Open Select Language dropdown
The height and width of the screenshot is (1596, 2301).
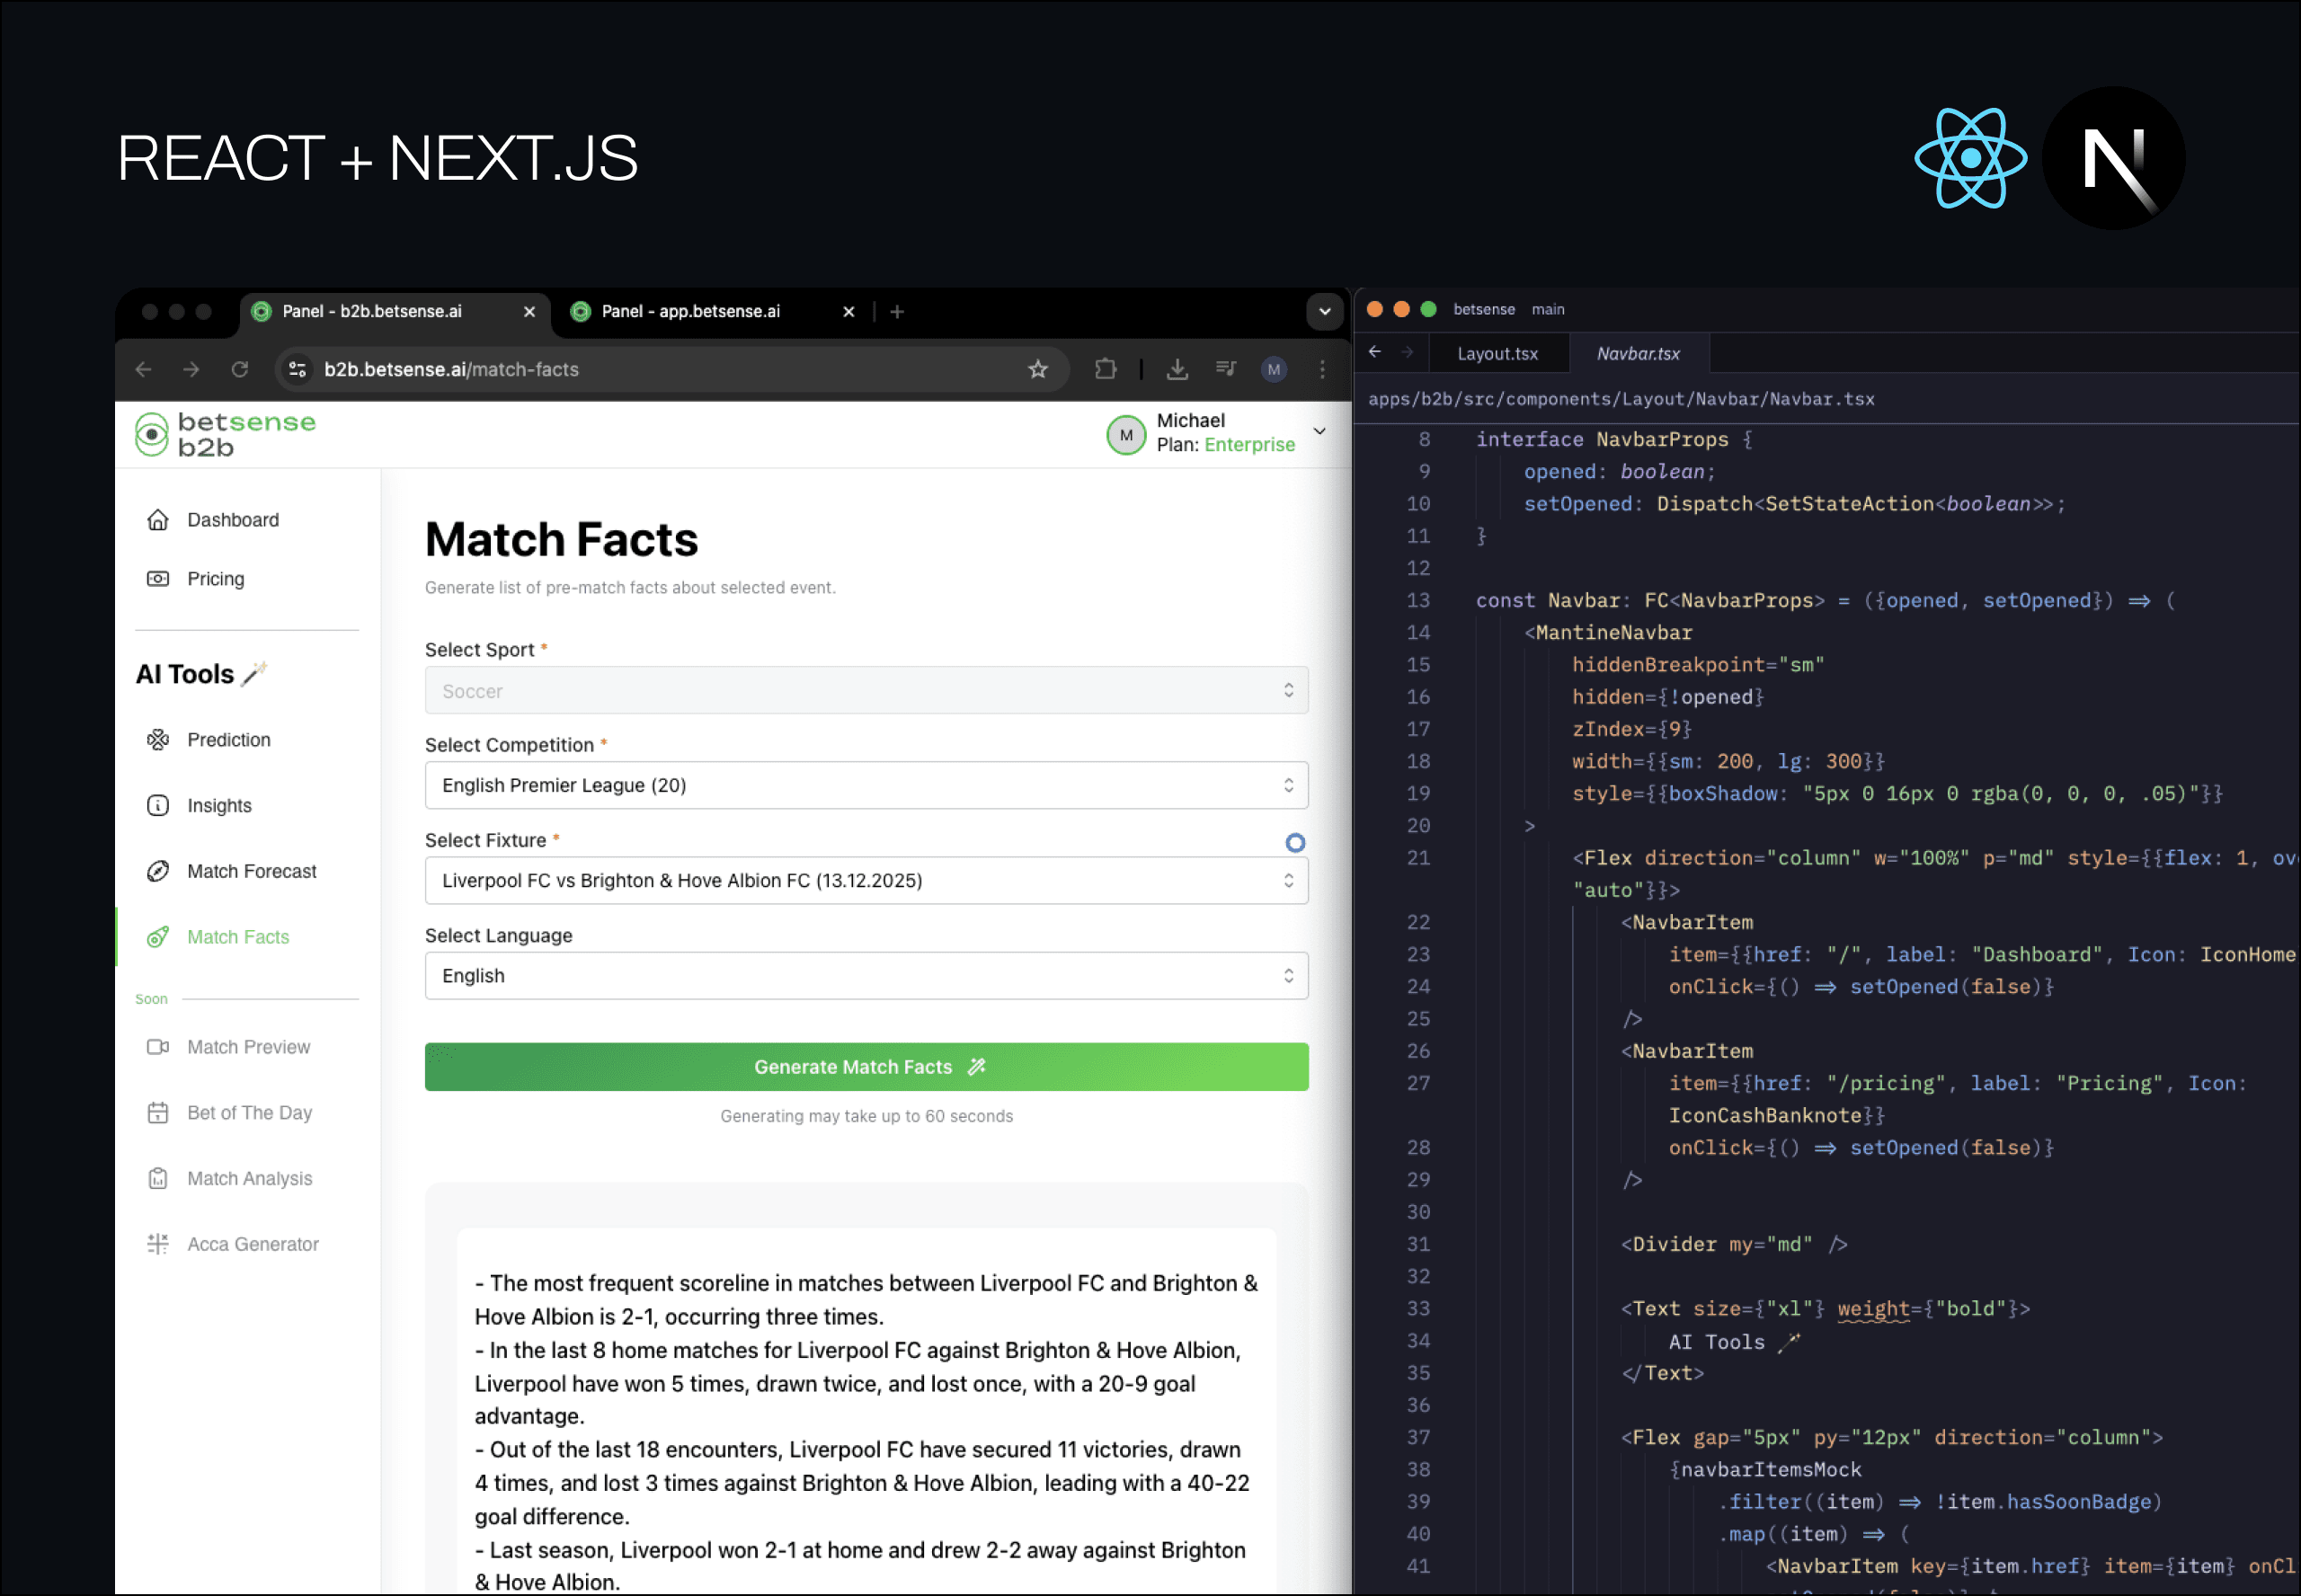(866, 975)
